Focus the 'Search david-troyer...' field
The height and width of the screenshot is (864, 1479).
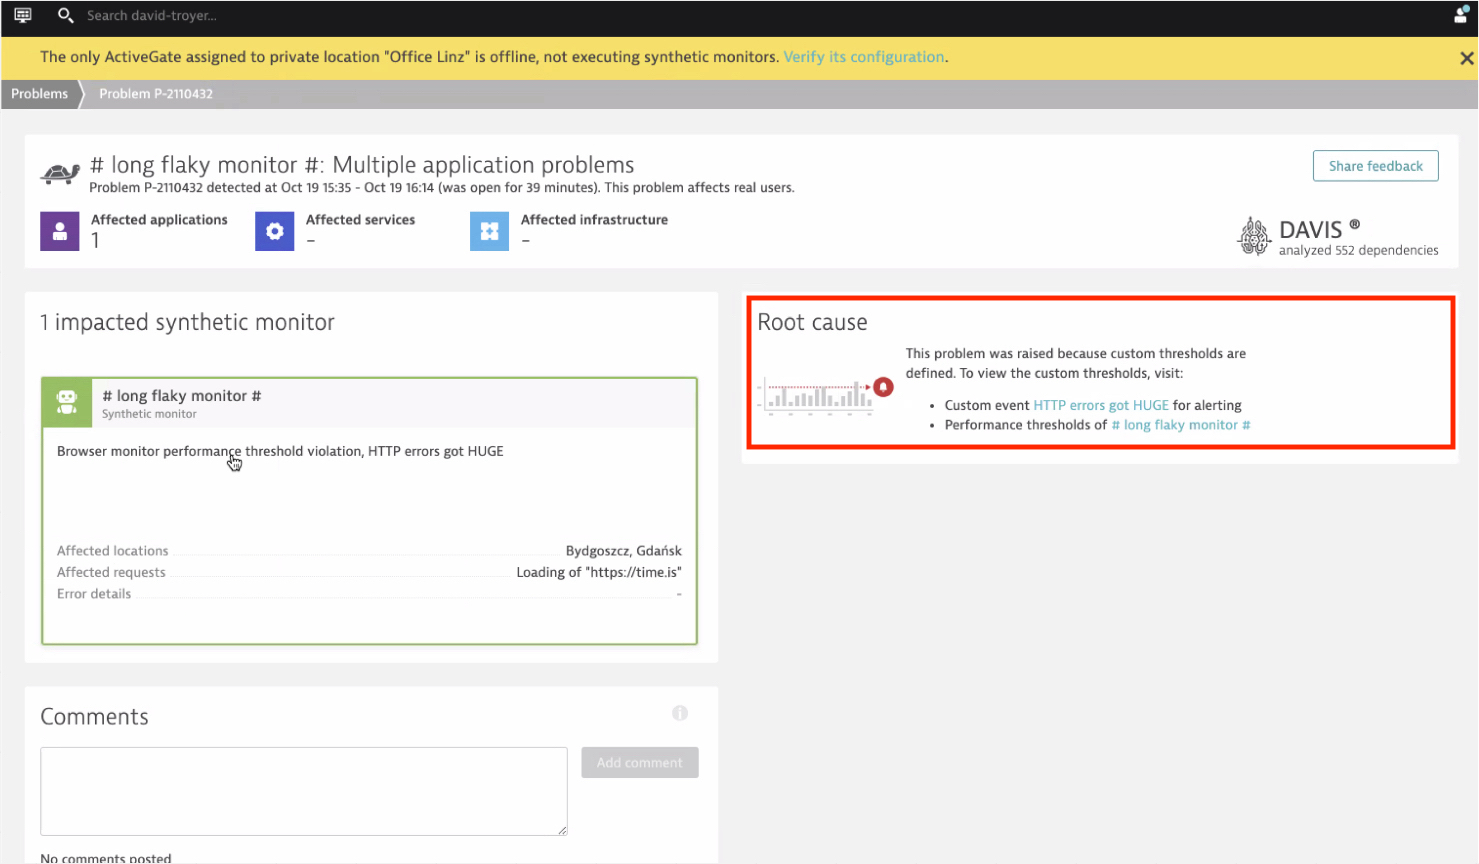tap(151, 15)
